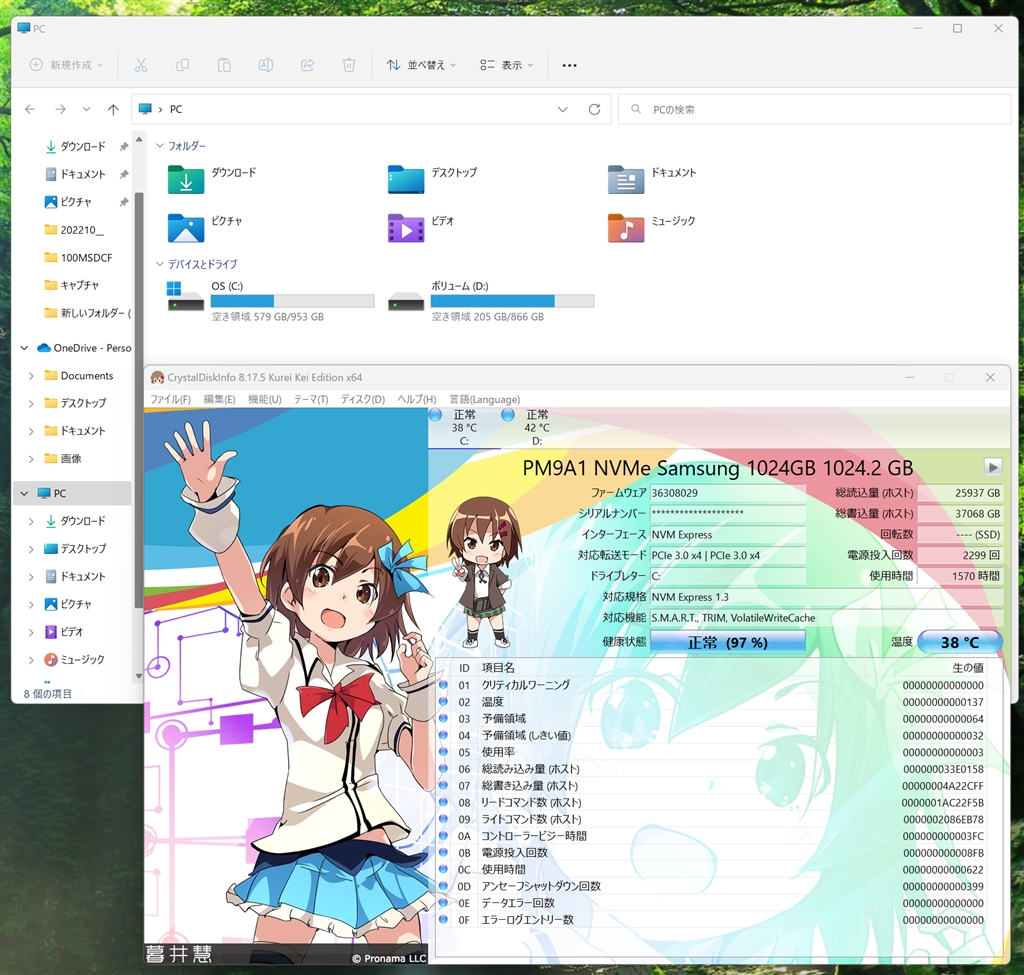Click the Cut scissors icon in Explorer toolbar
Screen dimensions: 1024x975
tap(141, 65)
